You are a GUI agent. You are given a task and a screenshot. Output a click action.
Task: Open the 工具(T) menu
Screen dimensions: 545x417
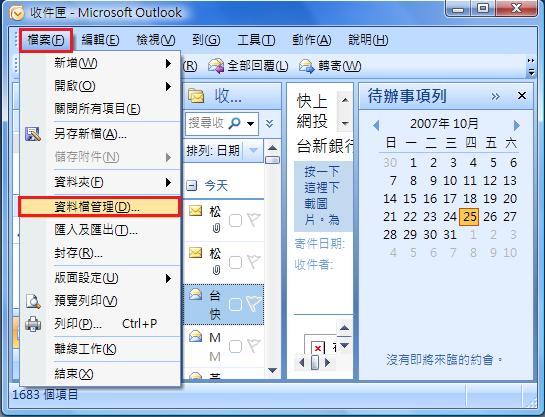click(x=256, y=40)
